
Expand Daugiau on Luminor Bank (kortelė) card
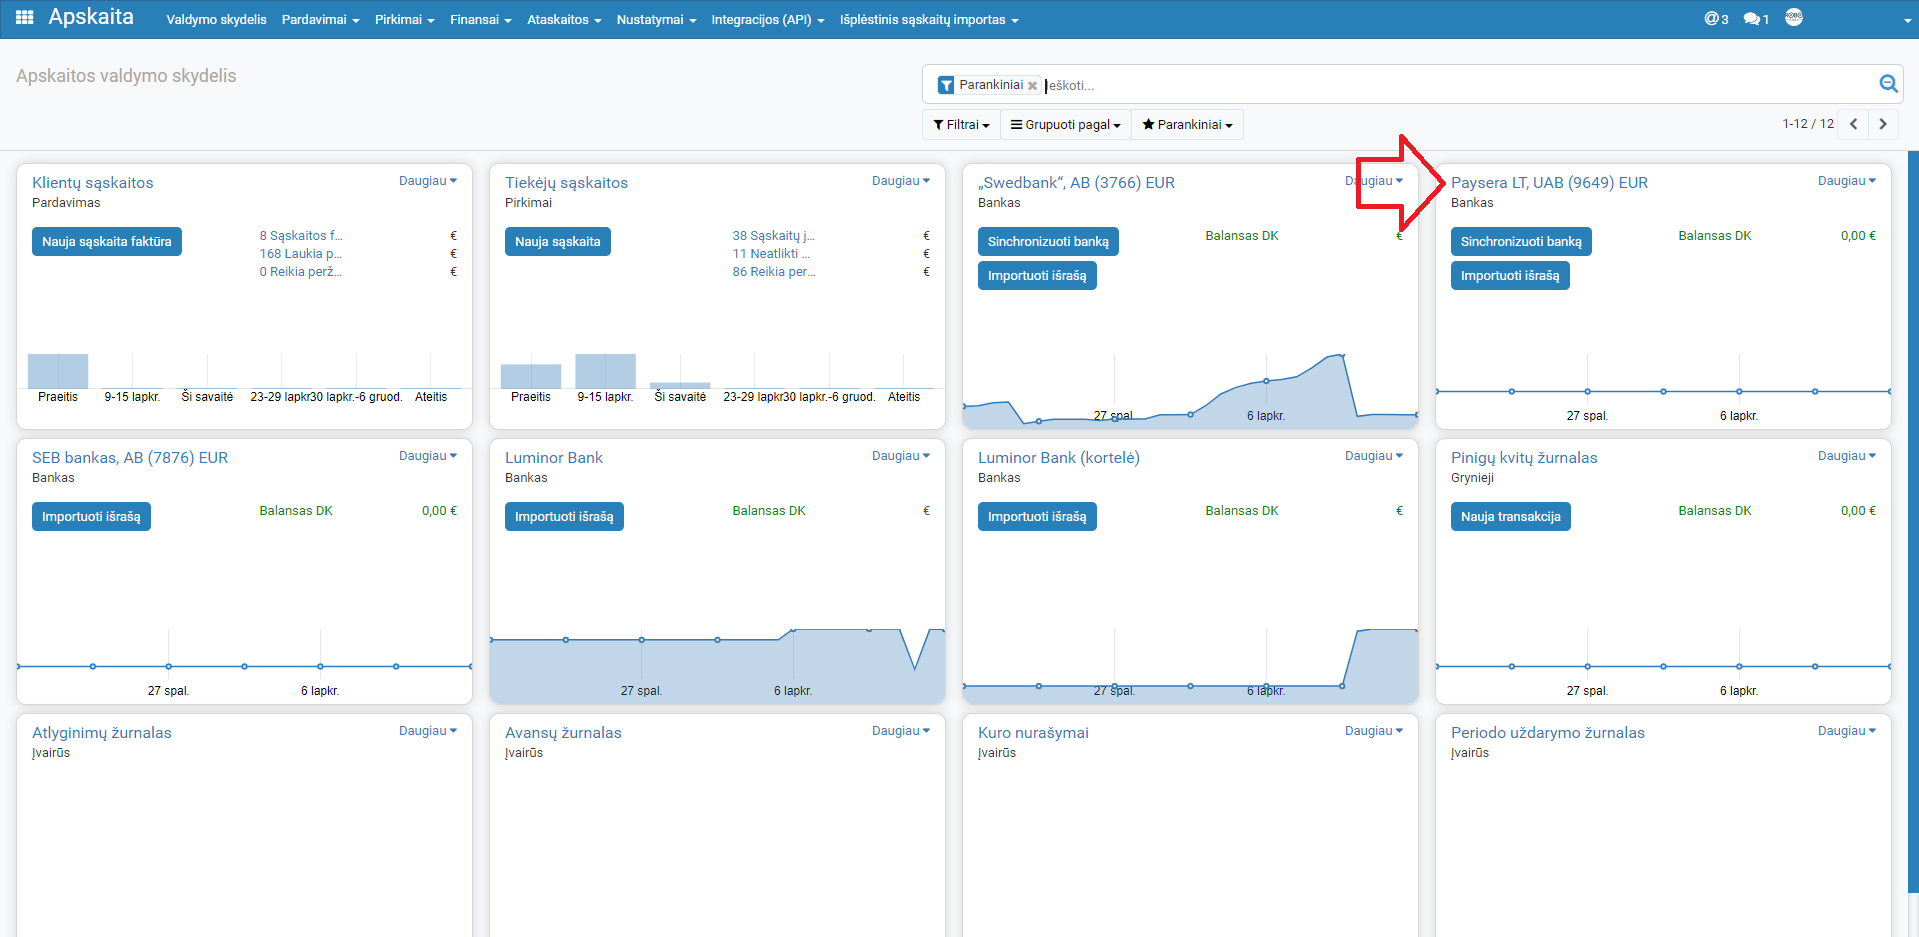pos(1374,456)
